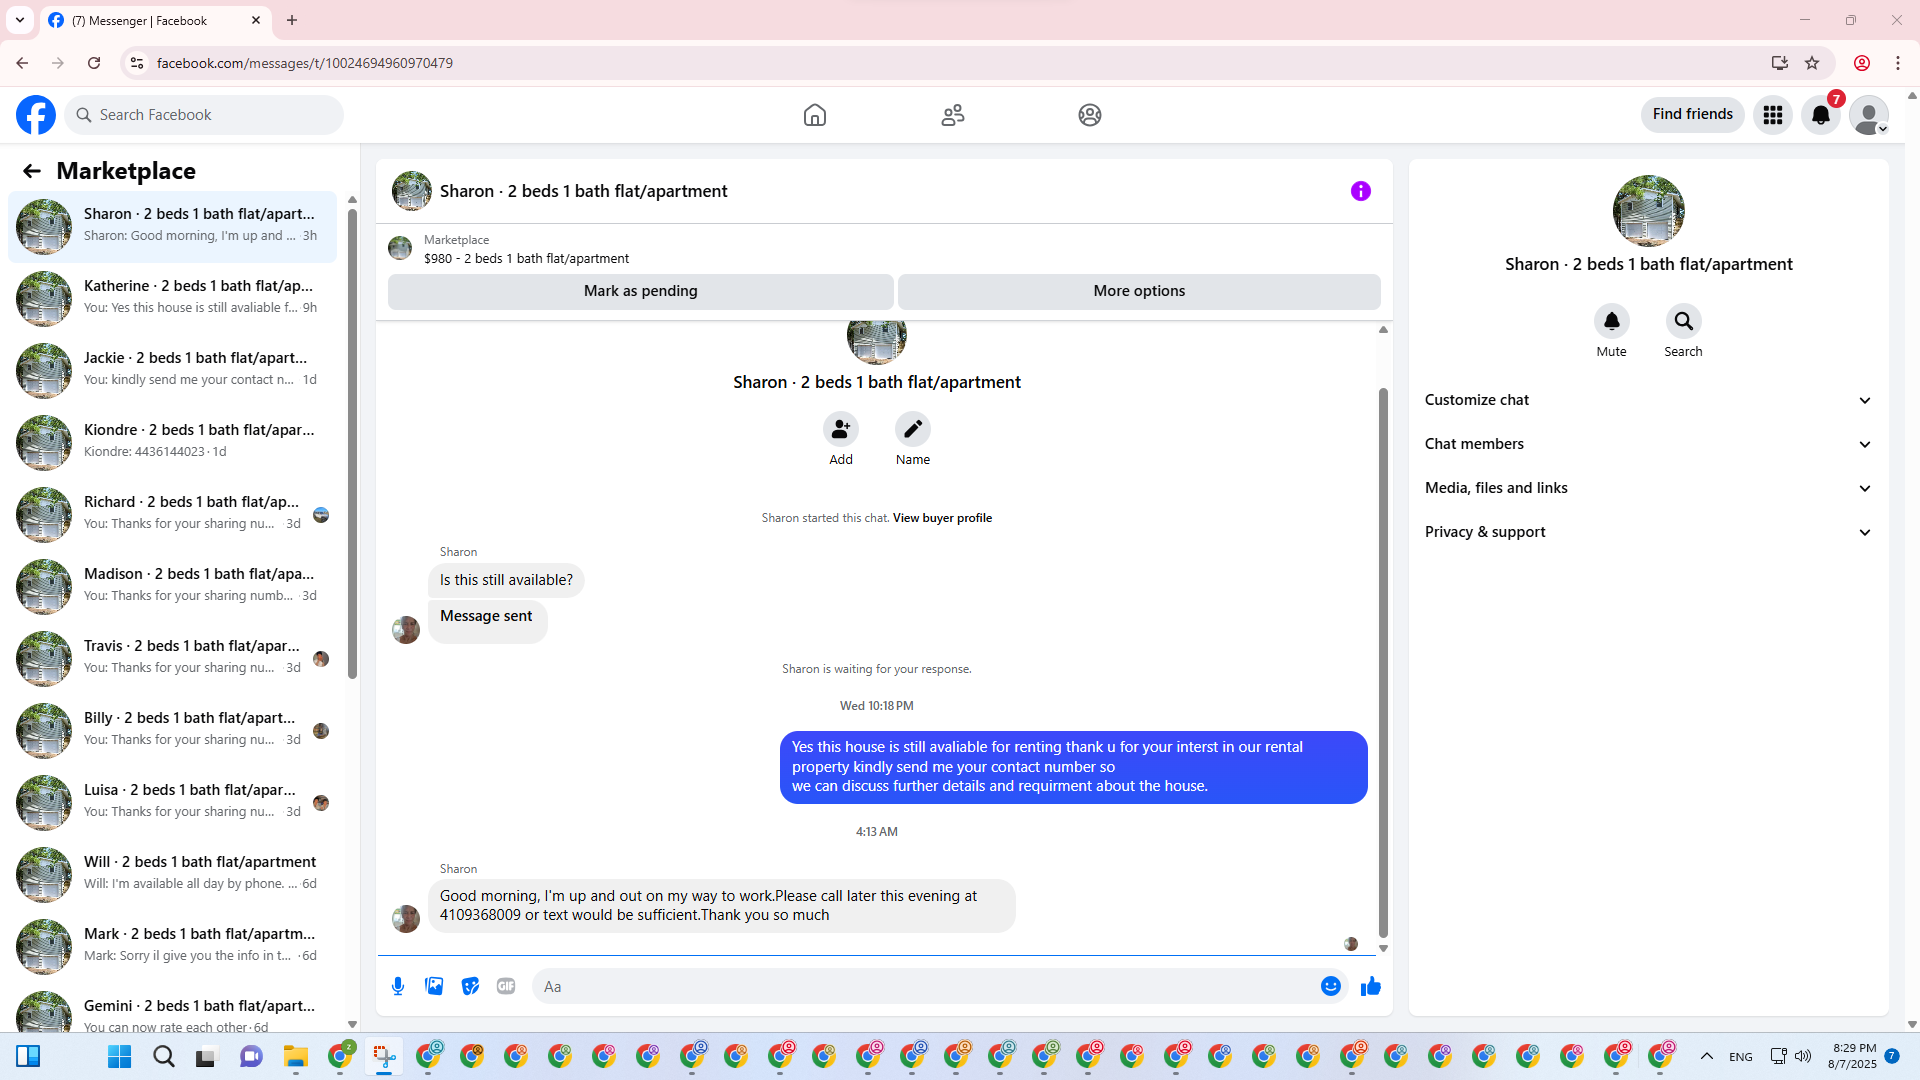Open the account profile avatar menu
The image size is (1920, 1080).
click(x=1868, y=115)
